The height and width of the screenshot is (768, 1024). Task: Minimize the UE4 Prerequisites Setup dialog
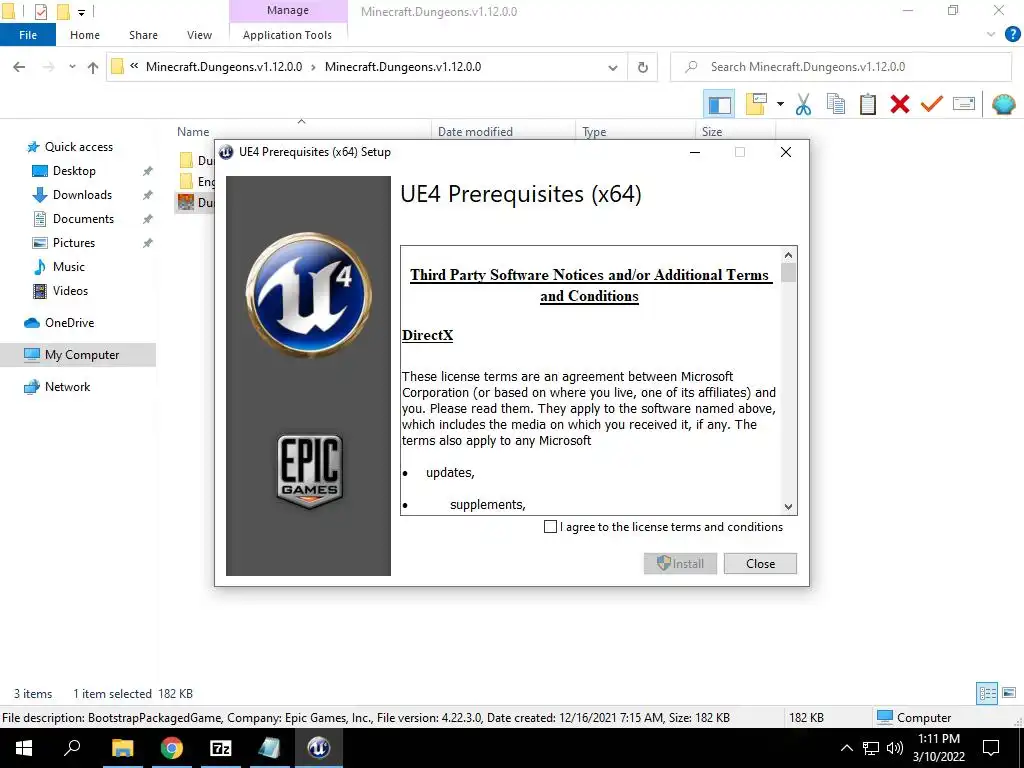pyautogui.click(x=695, y=152)
